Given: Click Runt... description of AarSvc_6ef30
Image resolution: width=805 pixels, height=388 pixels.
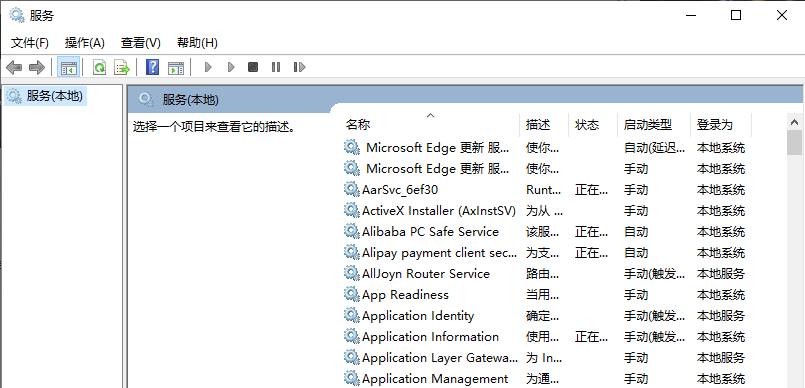Looking at the screenshot, I should pyautogui.click(x=544, y=190).
